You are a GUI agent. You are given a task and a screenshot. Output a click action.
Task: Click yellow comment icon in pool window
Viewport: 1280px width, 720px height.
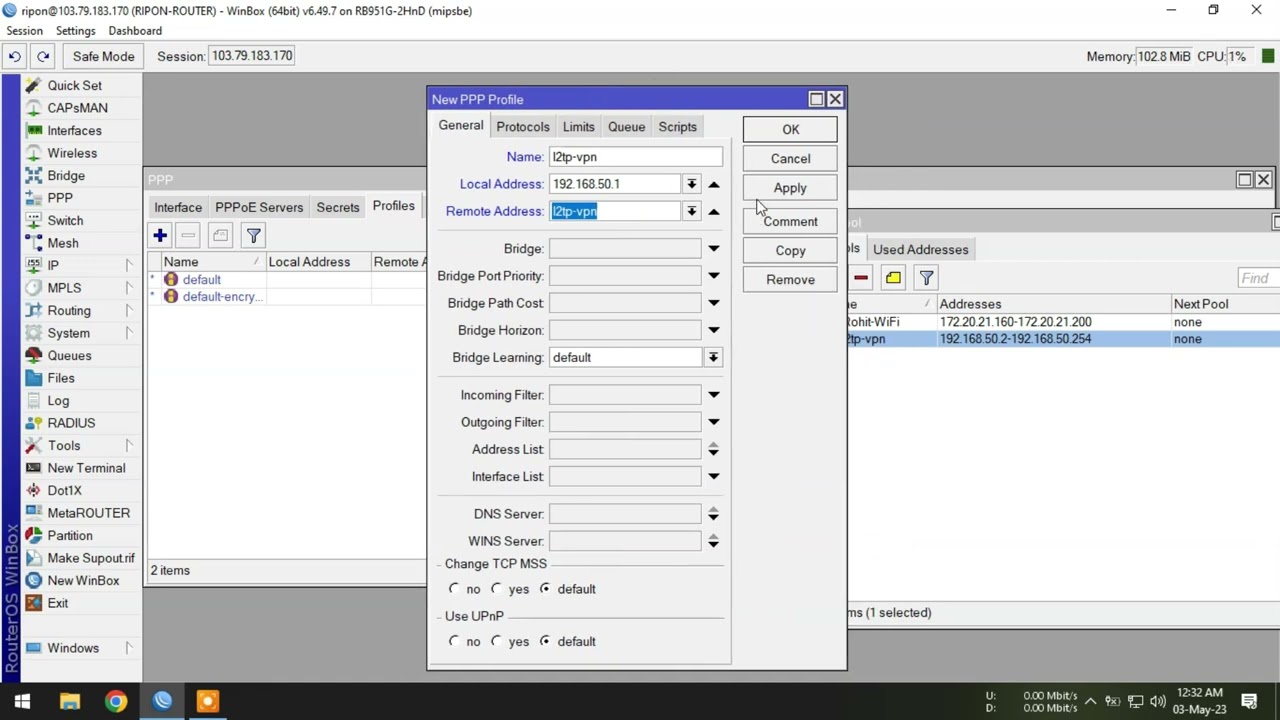pos(893,278)
